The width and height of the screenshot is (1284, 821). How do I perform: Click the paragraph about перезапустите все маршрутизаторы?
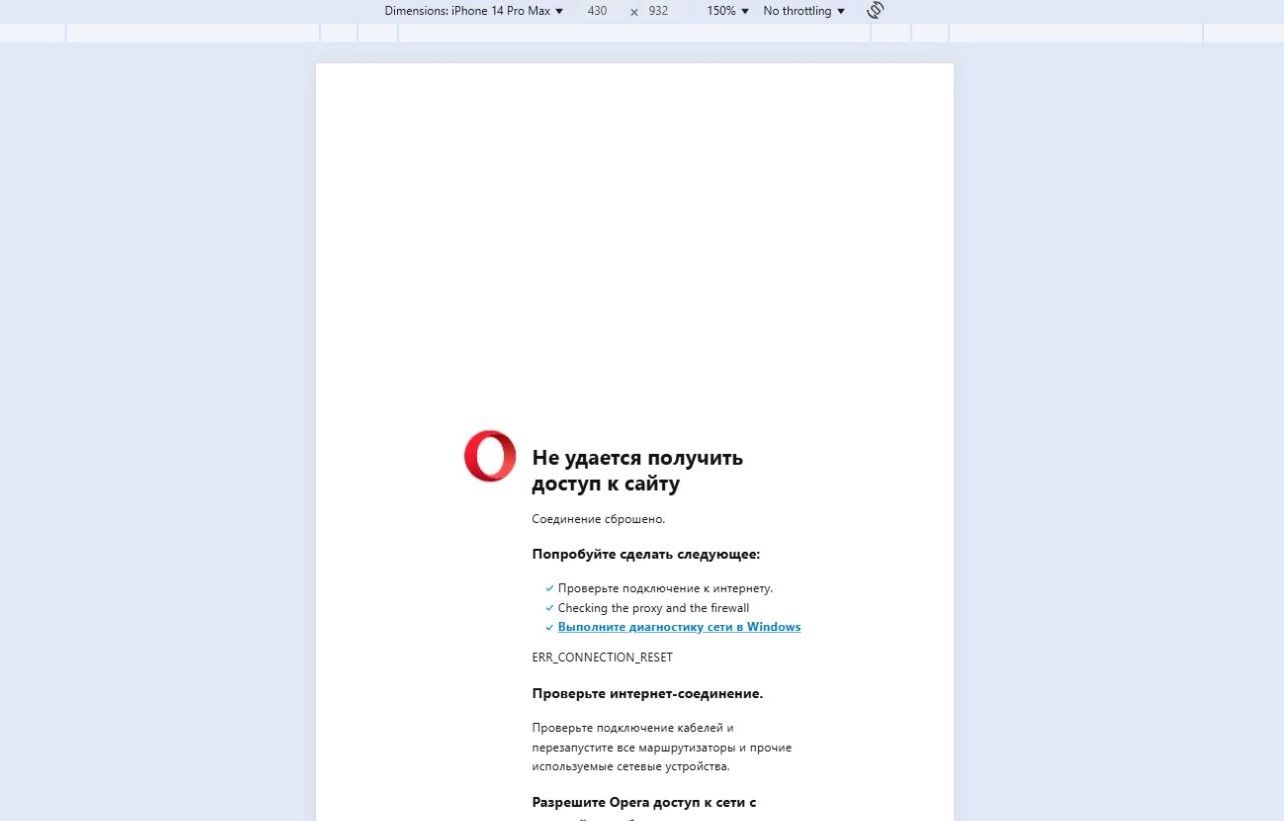[662, 747]
